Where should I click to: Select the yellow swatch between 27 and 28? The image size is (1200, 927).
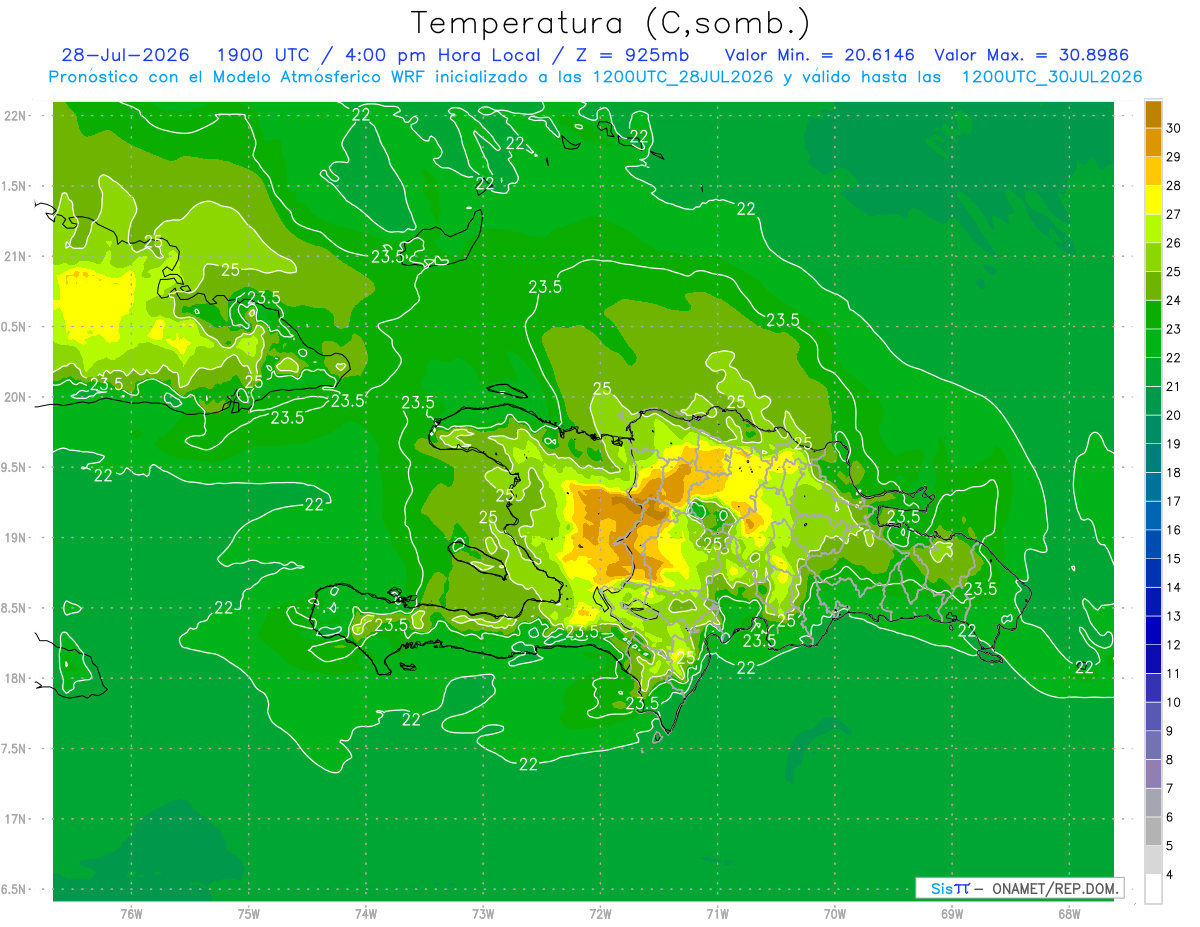pos(1153,200)
